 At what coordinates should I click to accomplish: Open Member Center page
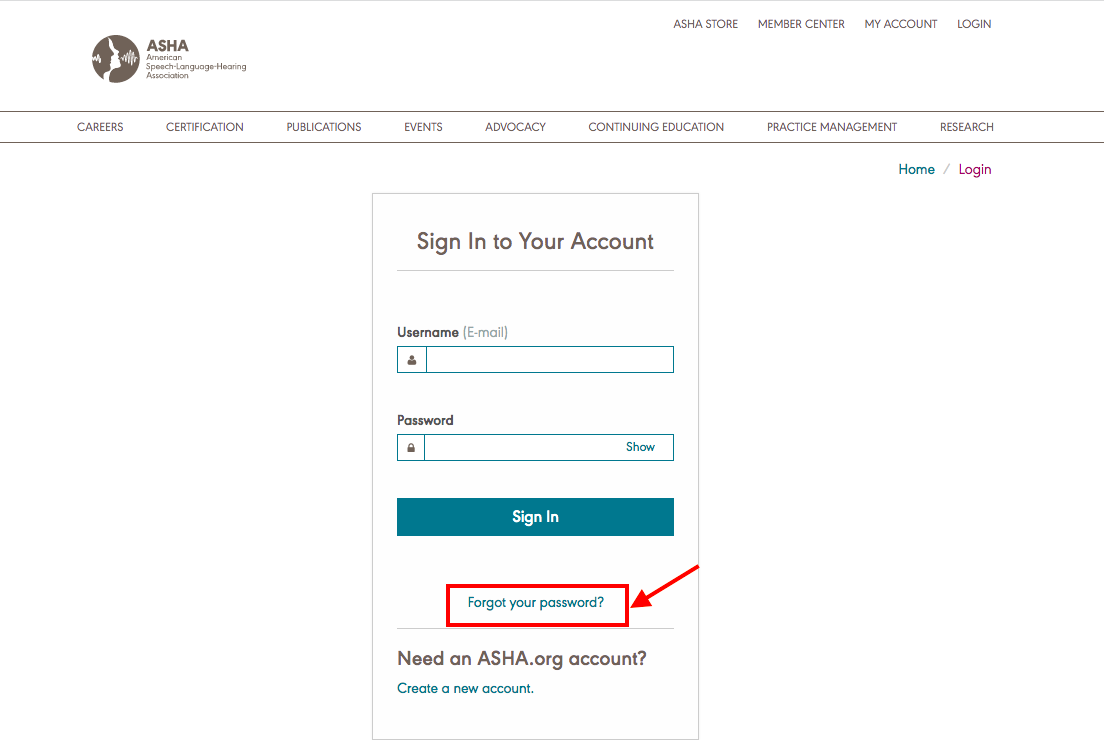point(801,24)
